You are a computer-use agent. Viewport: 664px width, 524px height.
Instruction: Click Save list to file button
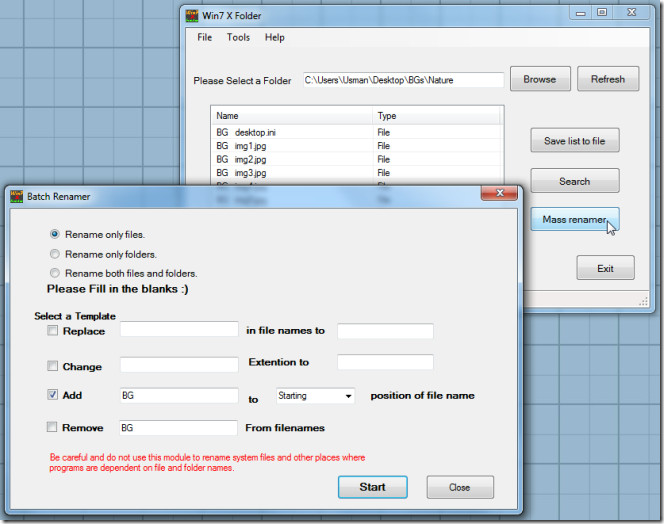pos(575,141)
